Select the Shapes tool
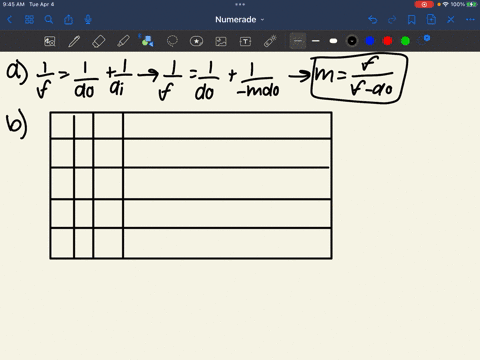This screenshot has width=480, height=360. coord(147,41)
